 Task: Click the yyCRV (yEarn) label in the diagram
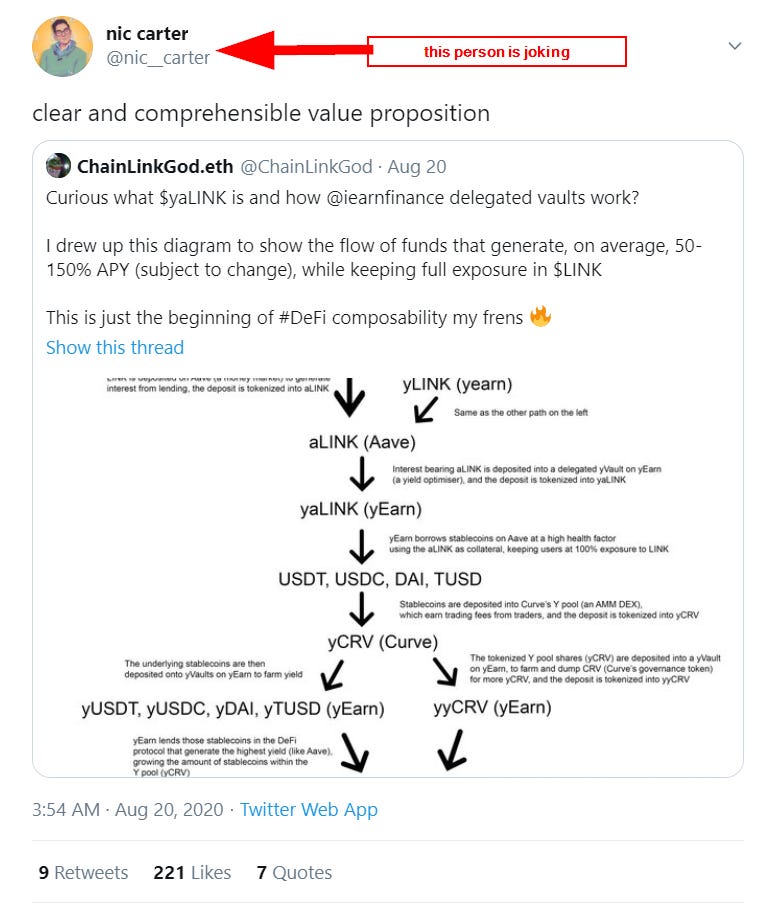coord(492,707)
